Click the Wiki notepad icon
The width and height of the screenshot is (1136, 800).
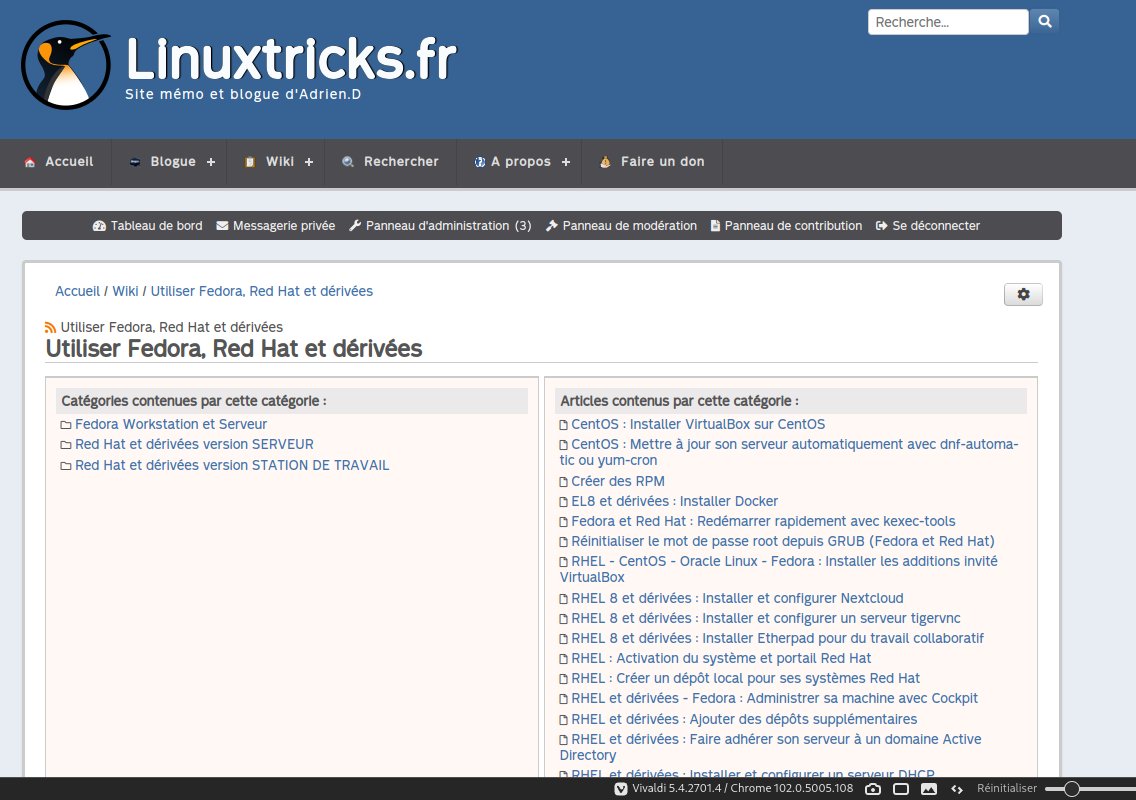250,162
